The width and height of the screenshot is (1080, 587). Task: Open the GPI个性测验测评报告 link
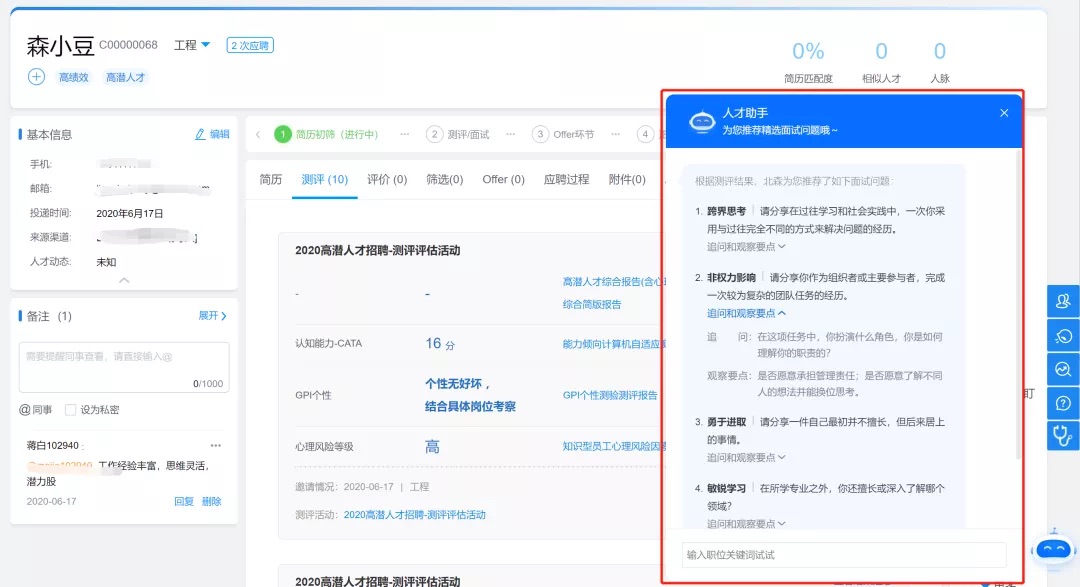point(610,395)
